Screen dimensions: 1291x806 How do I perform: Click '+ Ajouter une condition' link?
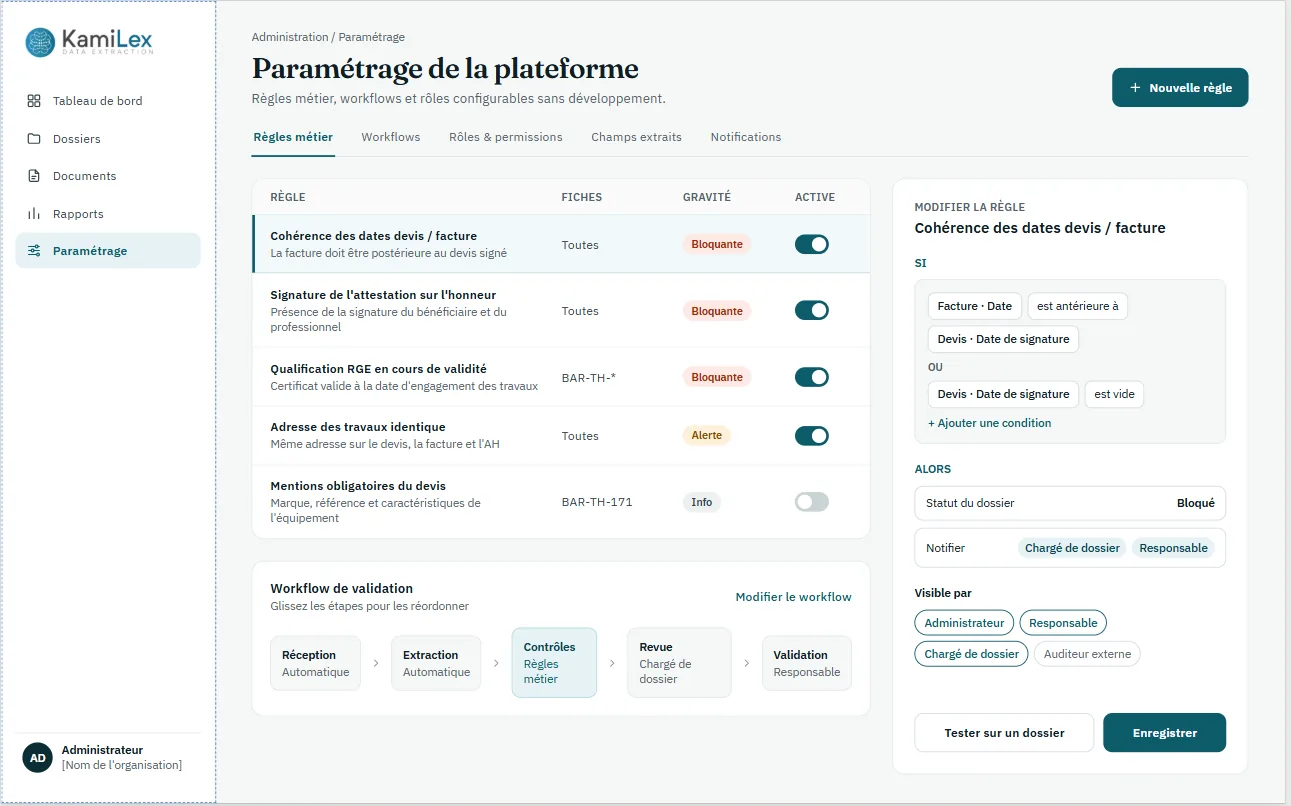[990, 423]
